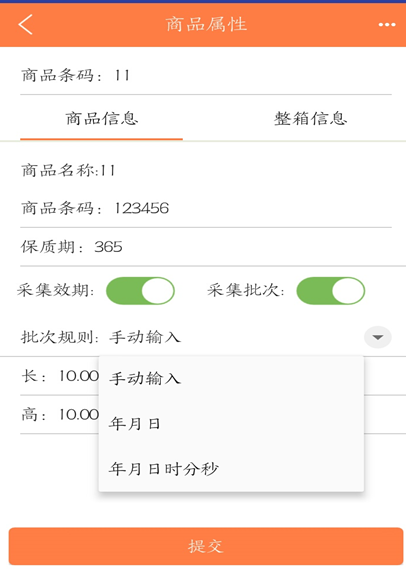Toggle the 采集效期 switch
Viewport: 406px width, 575px height.
tap(140, 291)
